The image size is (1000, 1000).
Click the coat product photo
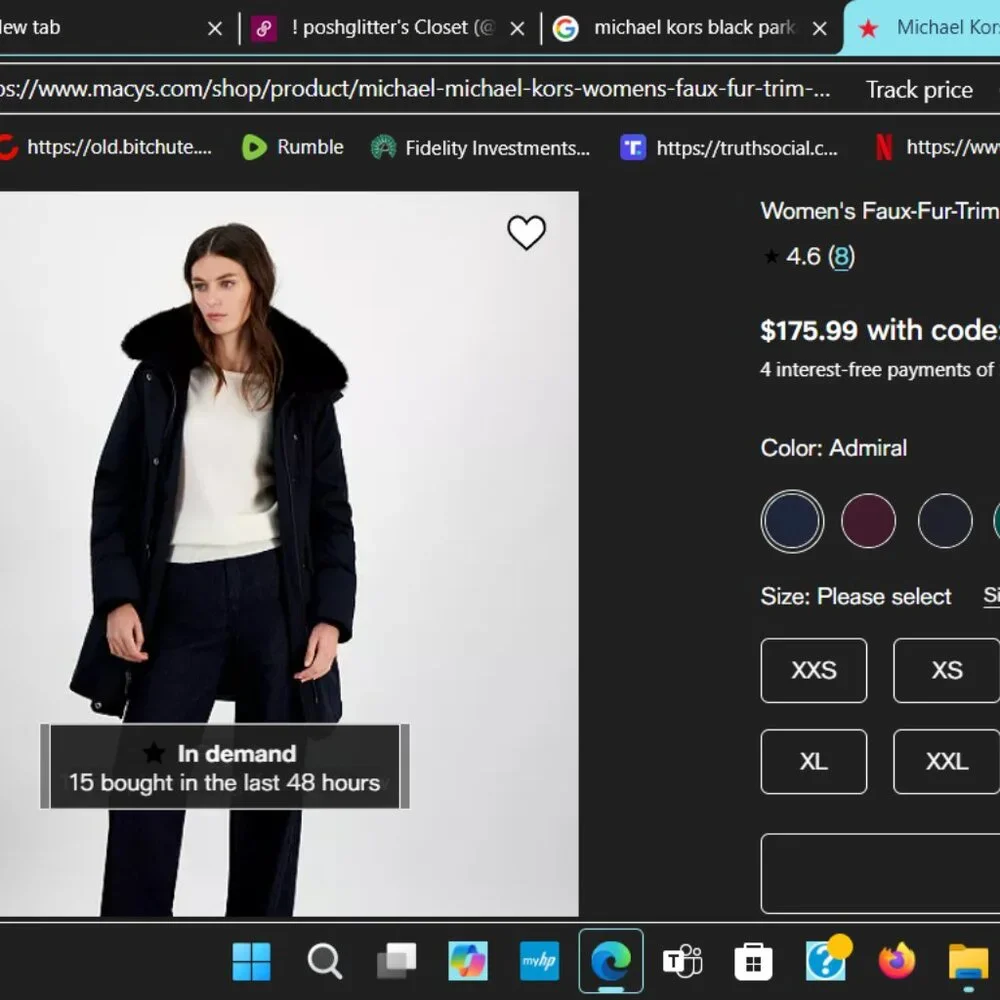tap(289, 554)
